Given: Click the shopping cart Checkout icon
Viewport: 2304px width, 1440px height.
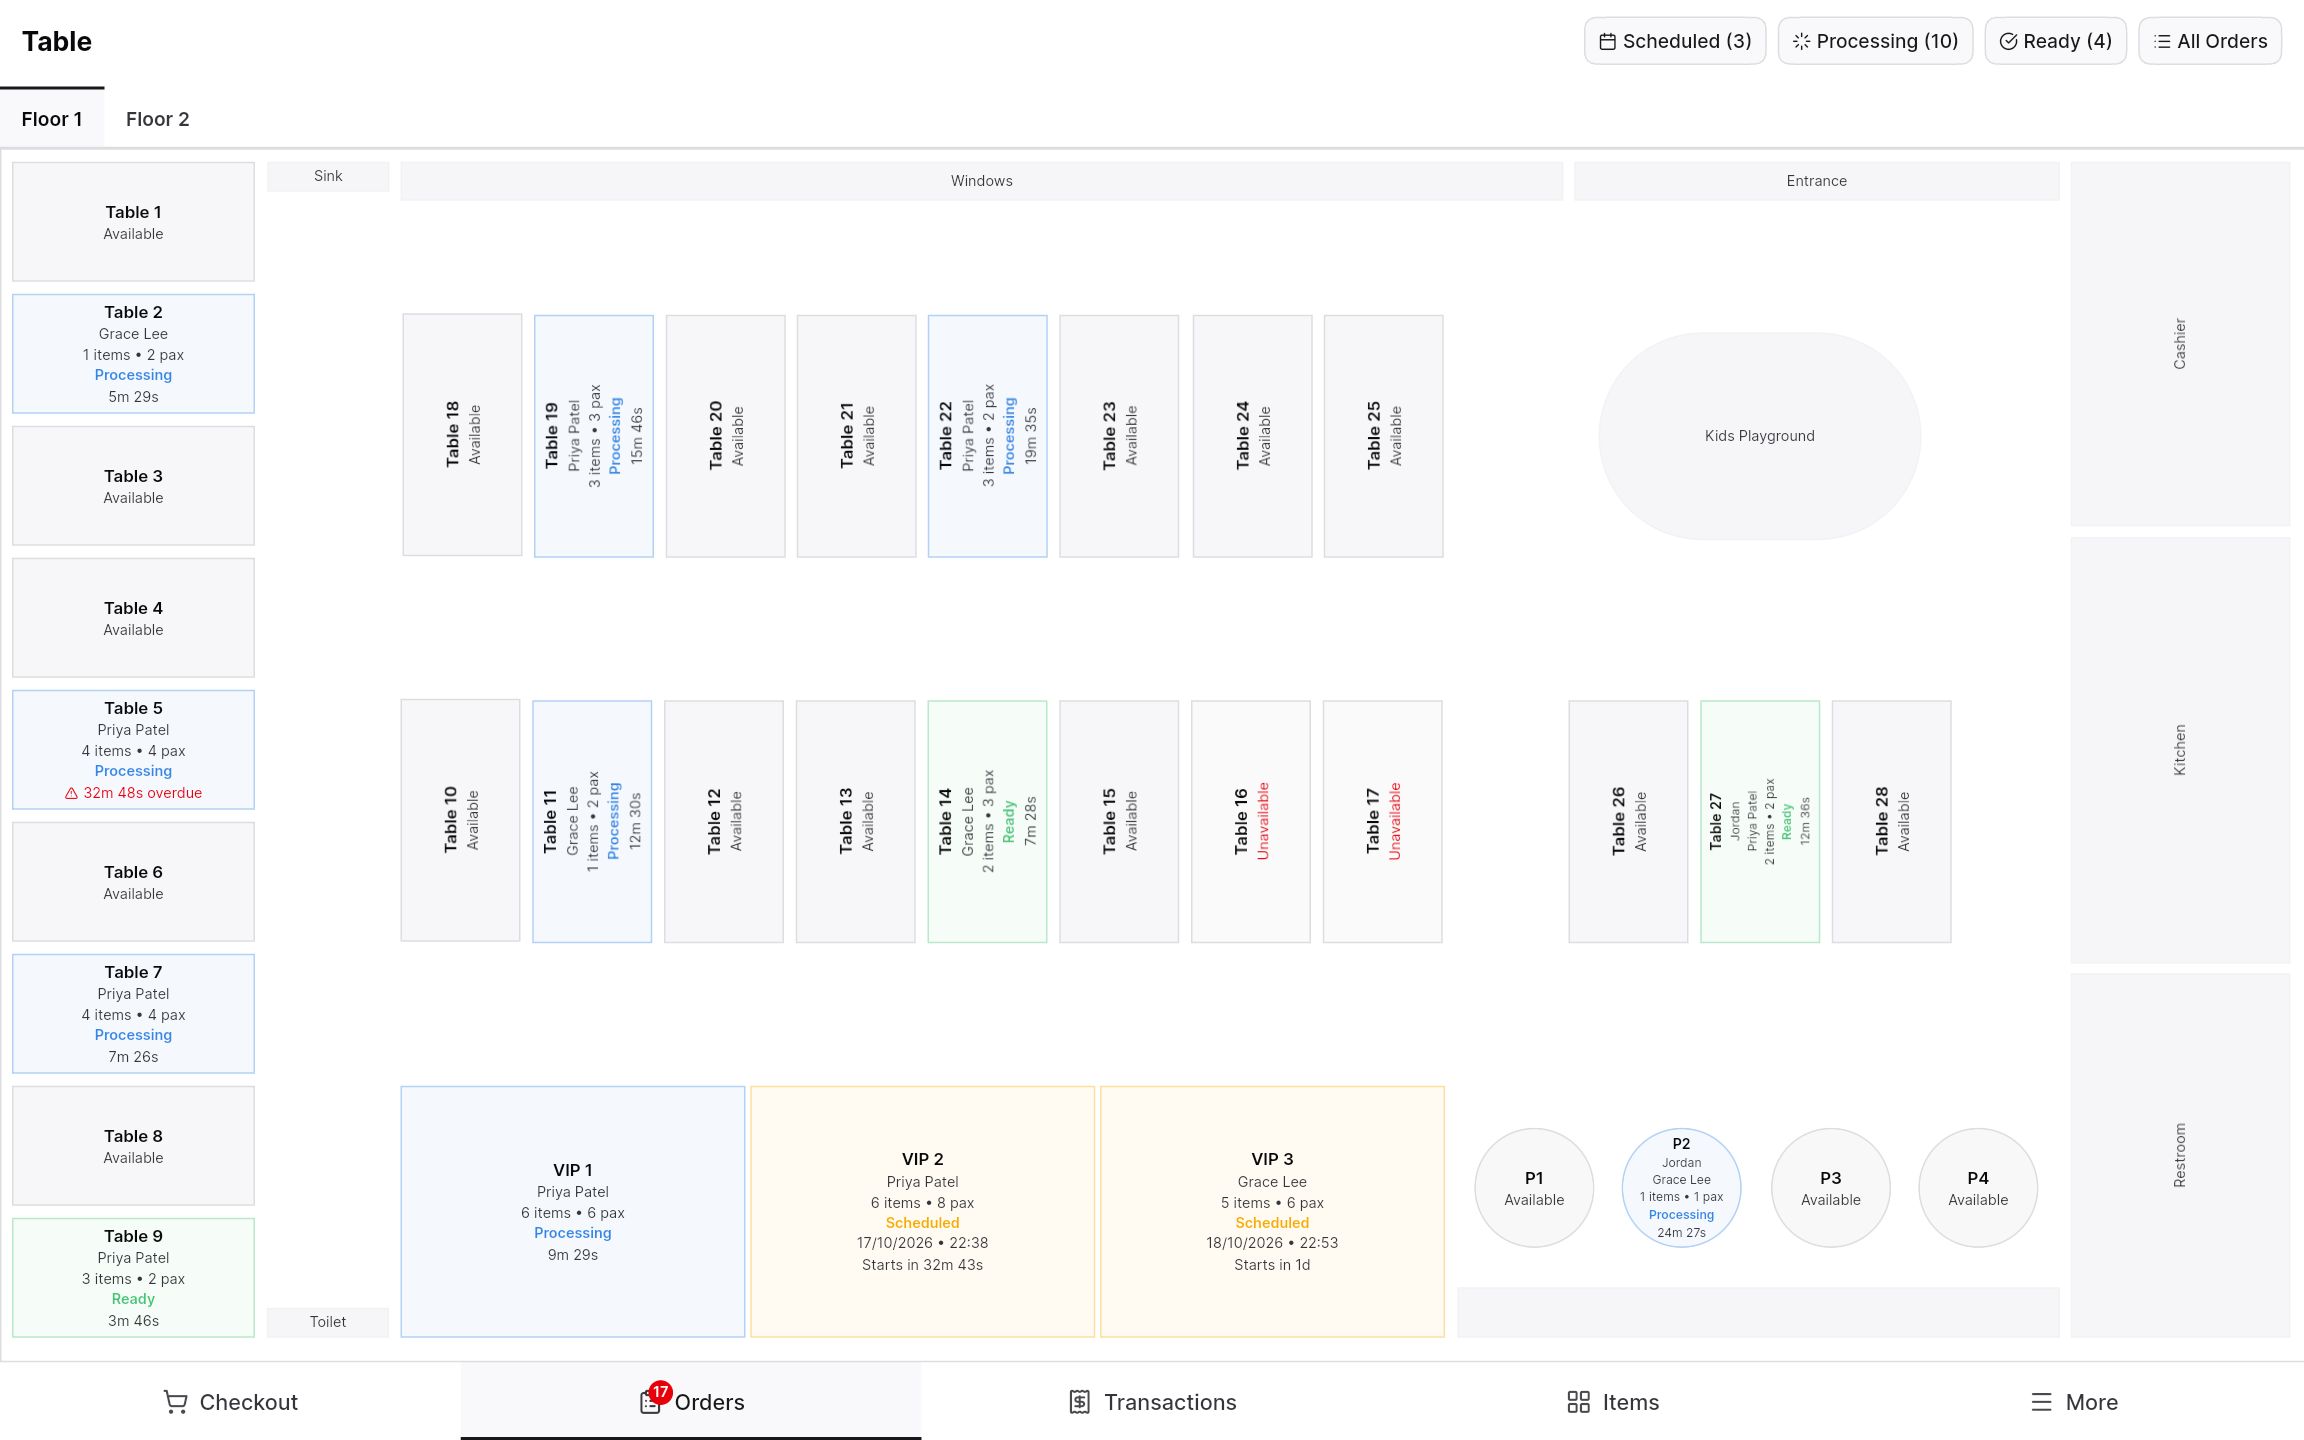Looking at the screenshot, I should click(x=175, y=1402).
